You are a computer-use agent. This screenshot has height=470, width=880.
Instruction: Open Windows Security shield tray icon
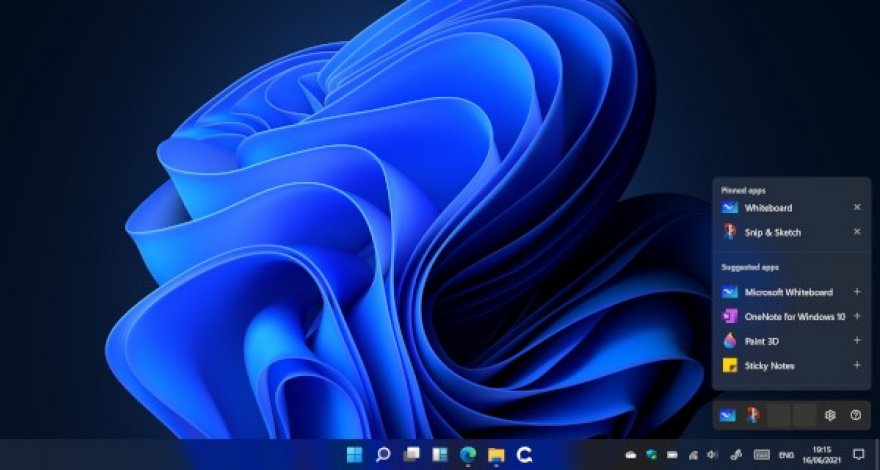652,454
